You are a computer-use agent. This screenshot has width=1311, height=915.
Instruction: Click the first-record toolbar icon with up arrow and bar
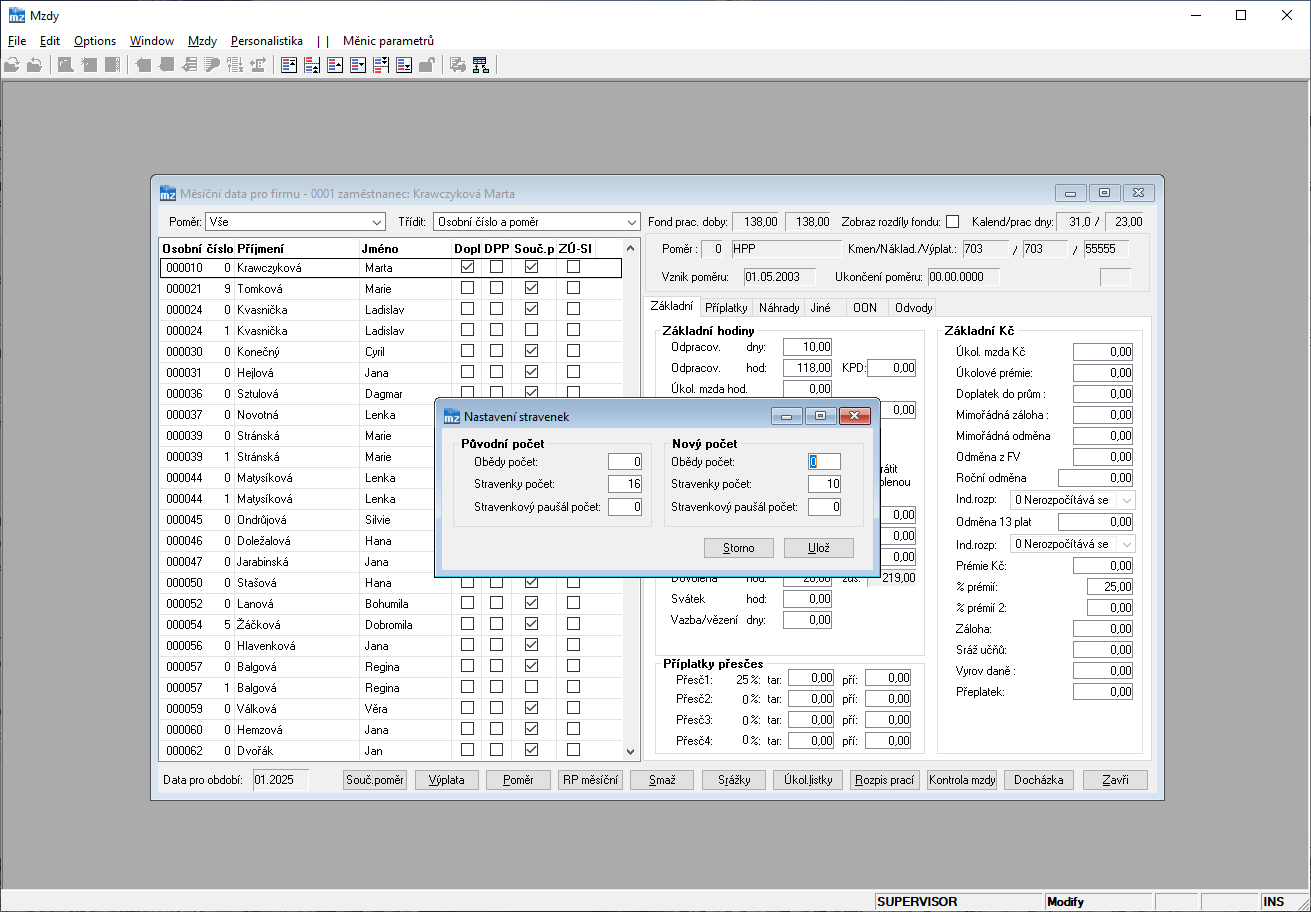click(x=289, y=65)
